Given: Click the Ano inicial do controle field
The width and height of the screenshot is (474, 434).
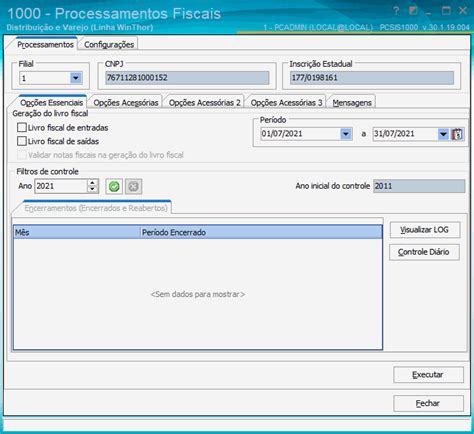Looking at the screenshot, I should [419, 186].
